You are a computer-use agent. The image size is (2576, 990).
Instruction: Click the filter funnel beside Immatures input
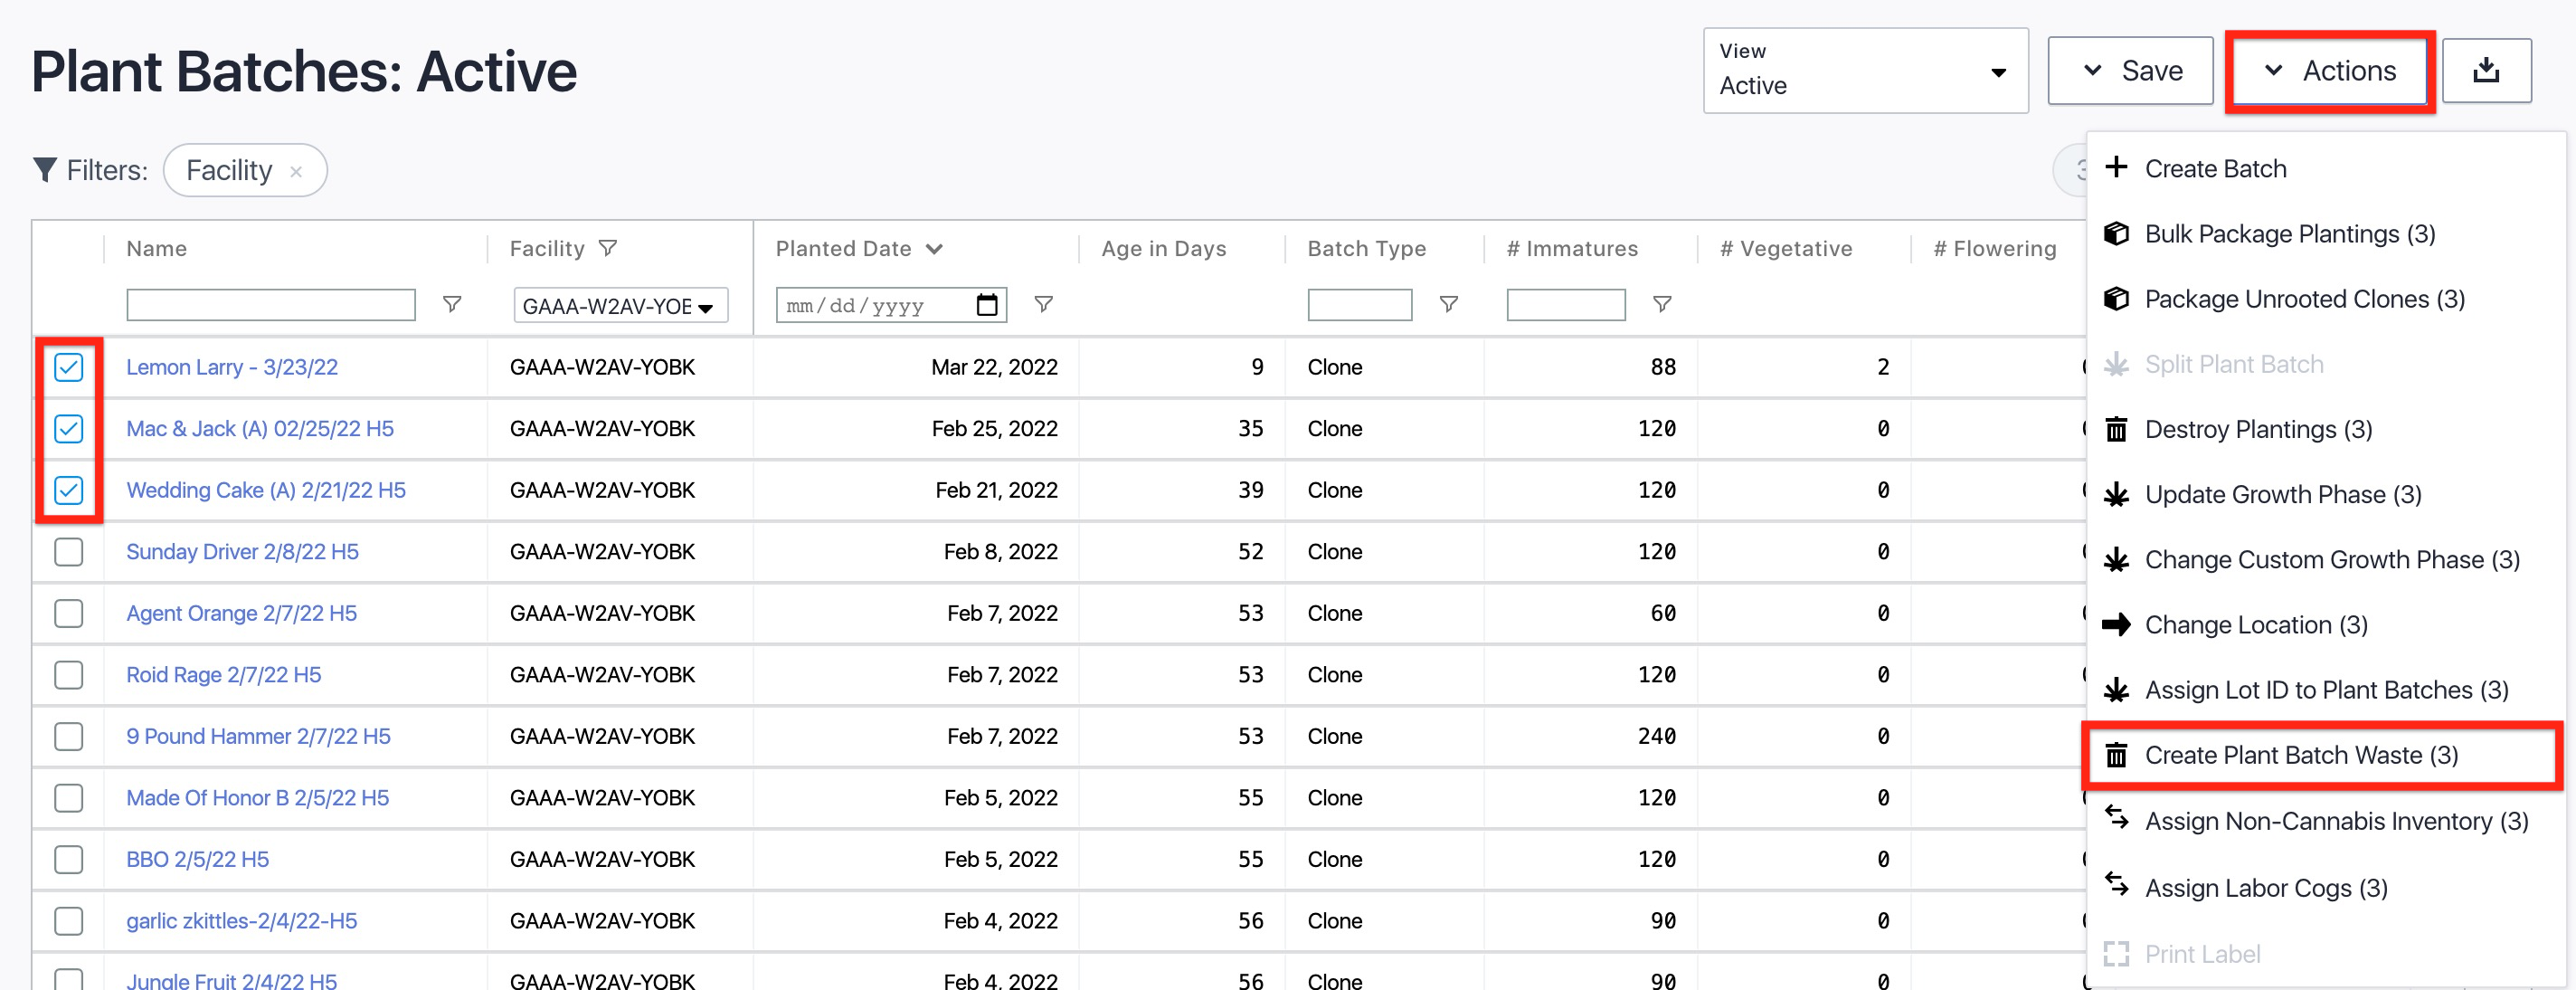click(x=1662, y=304)
